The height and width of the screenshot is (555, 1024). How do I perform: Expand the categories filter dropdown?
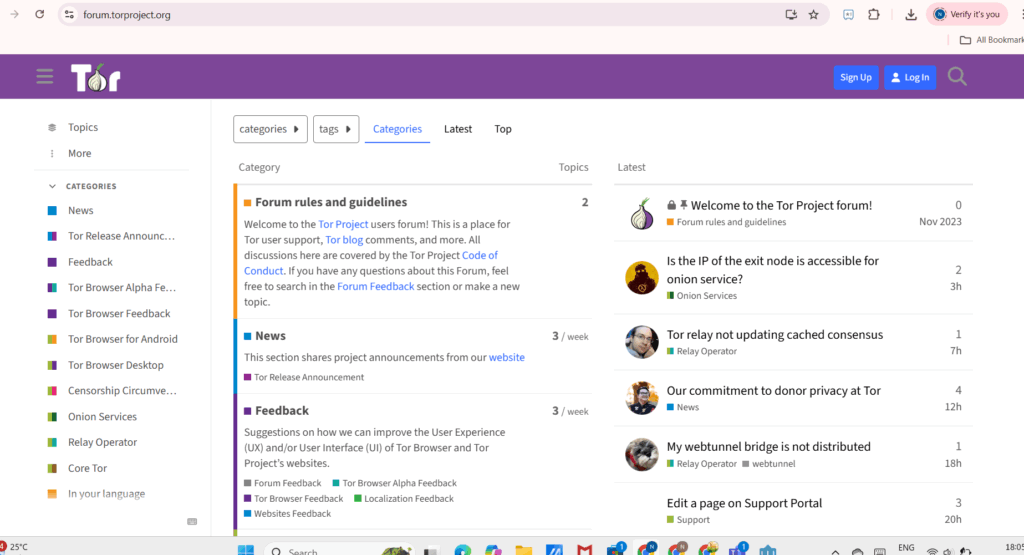(x=270, y=129)
